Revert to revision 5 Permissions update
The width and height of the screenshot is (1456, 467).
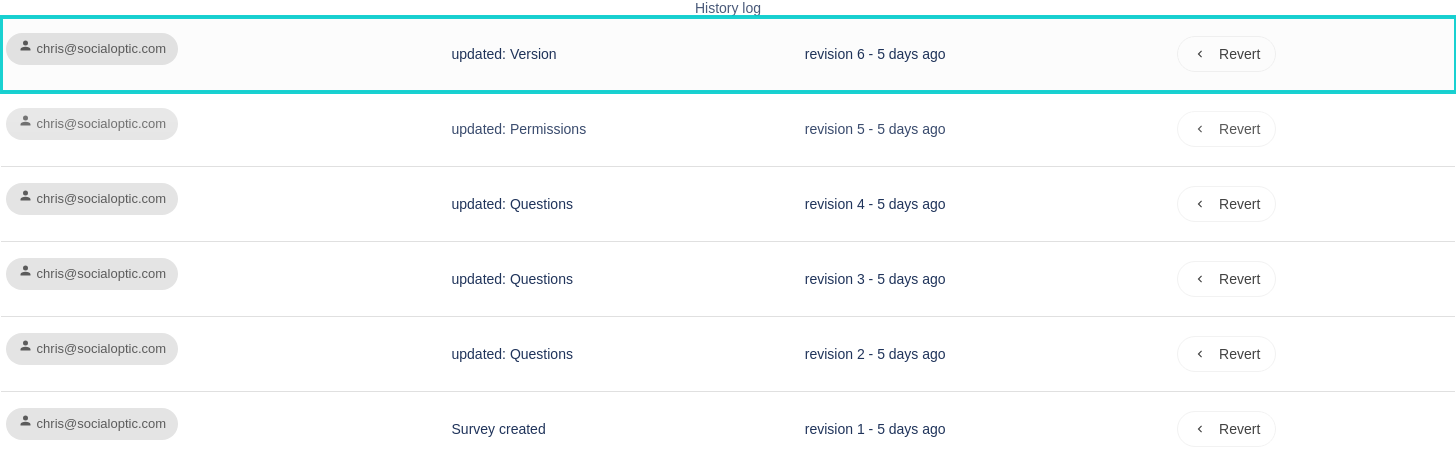point(1226,129)
